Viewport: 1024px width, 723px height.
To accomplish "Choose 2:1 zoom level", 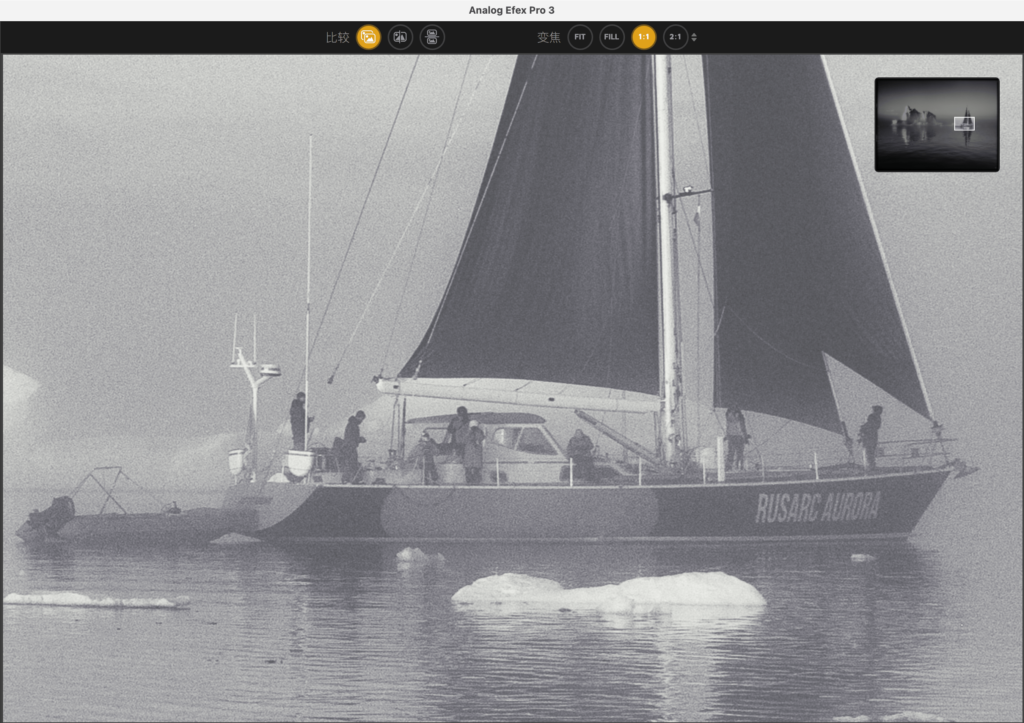I will pos(675,37).
